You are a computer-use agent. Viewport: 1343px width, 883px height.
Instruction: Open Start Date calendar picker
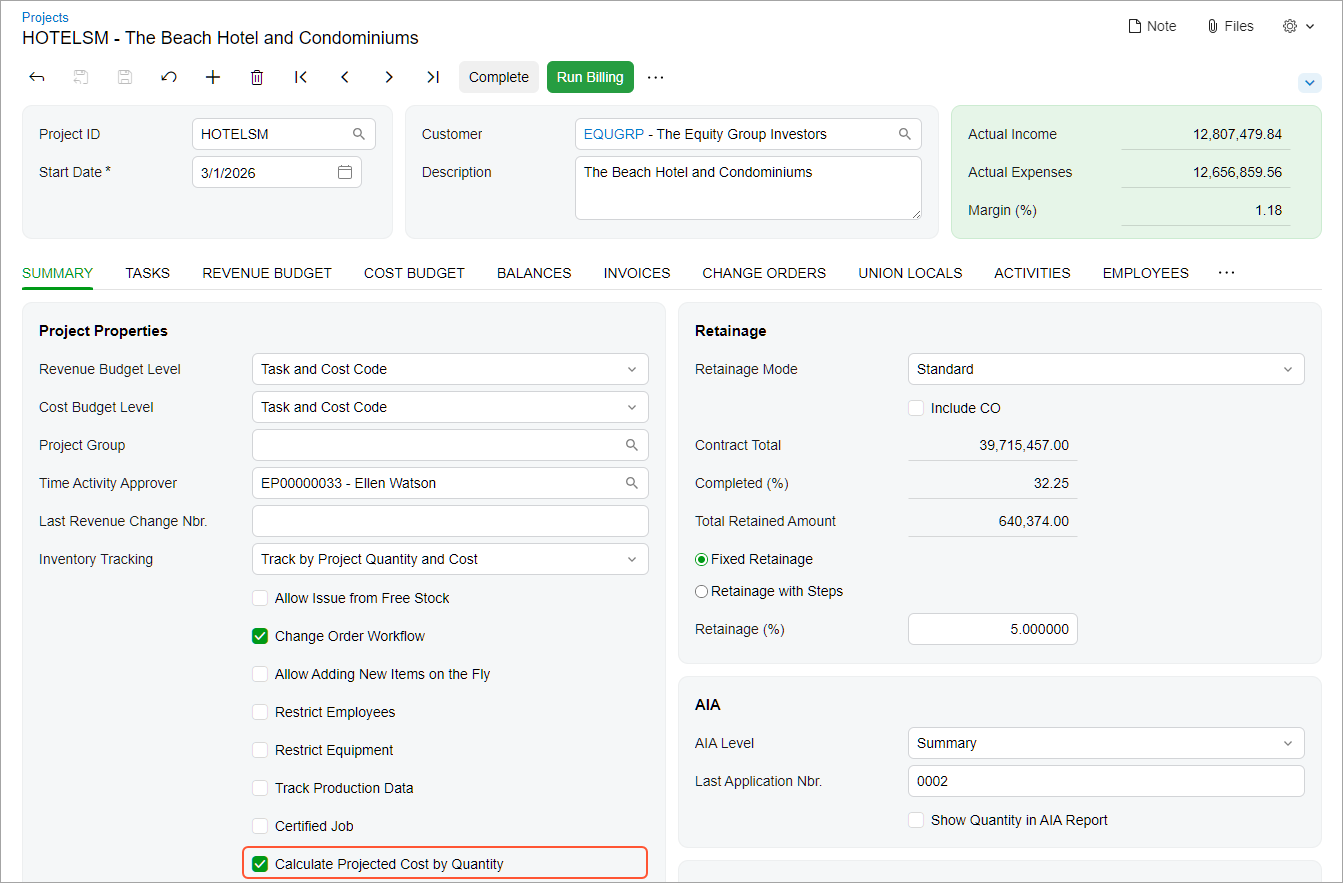tap(345, 172)
